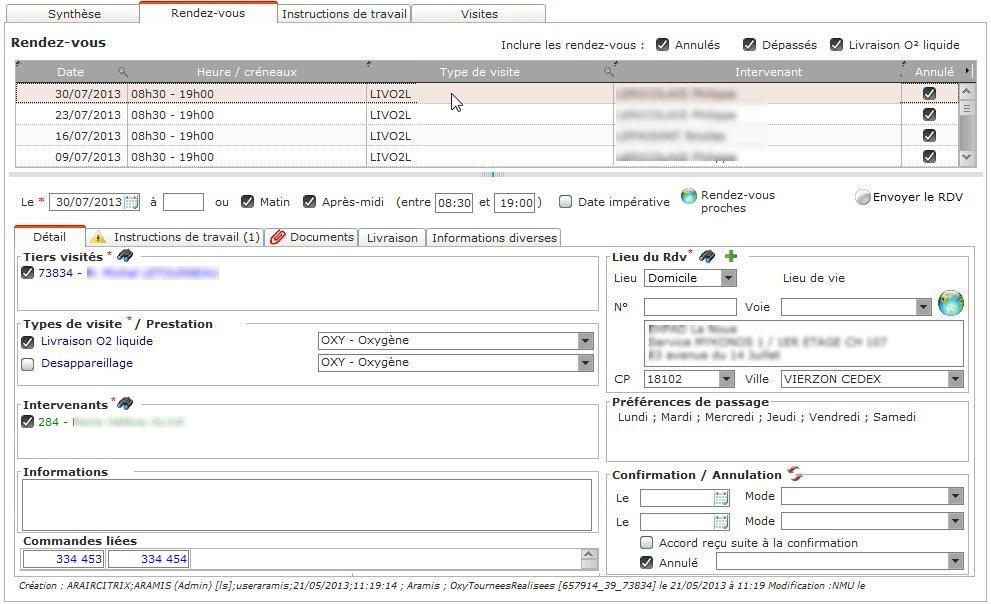Switch to the top Instructions de travail tab
This screenshot has width=991, height=604.
(x=344, y=13)
